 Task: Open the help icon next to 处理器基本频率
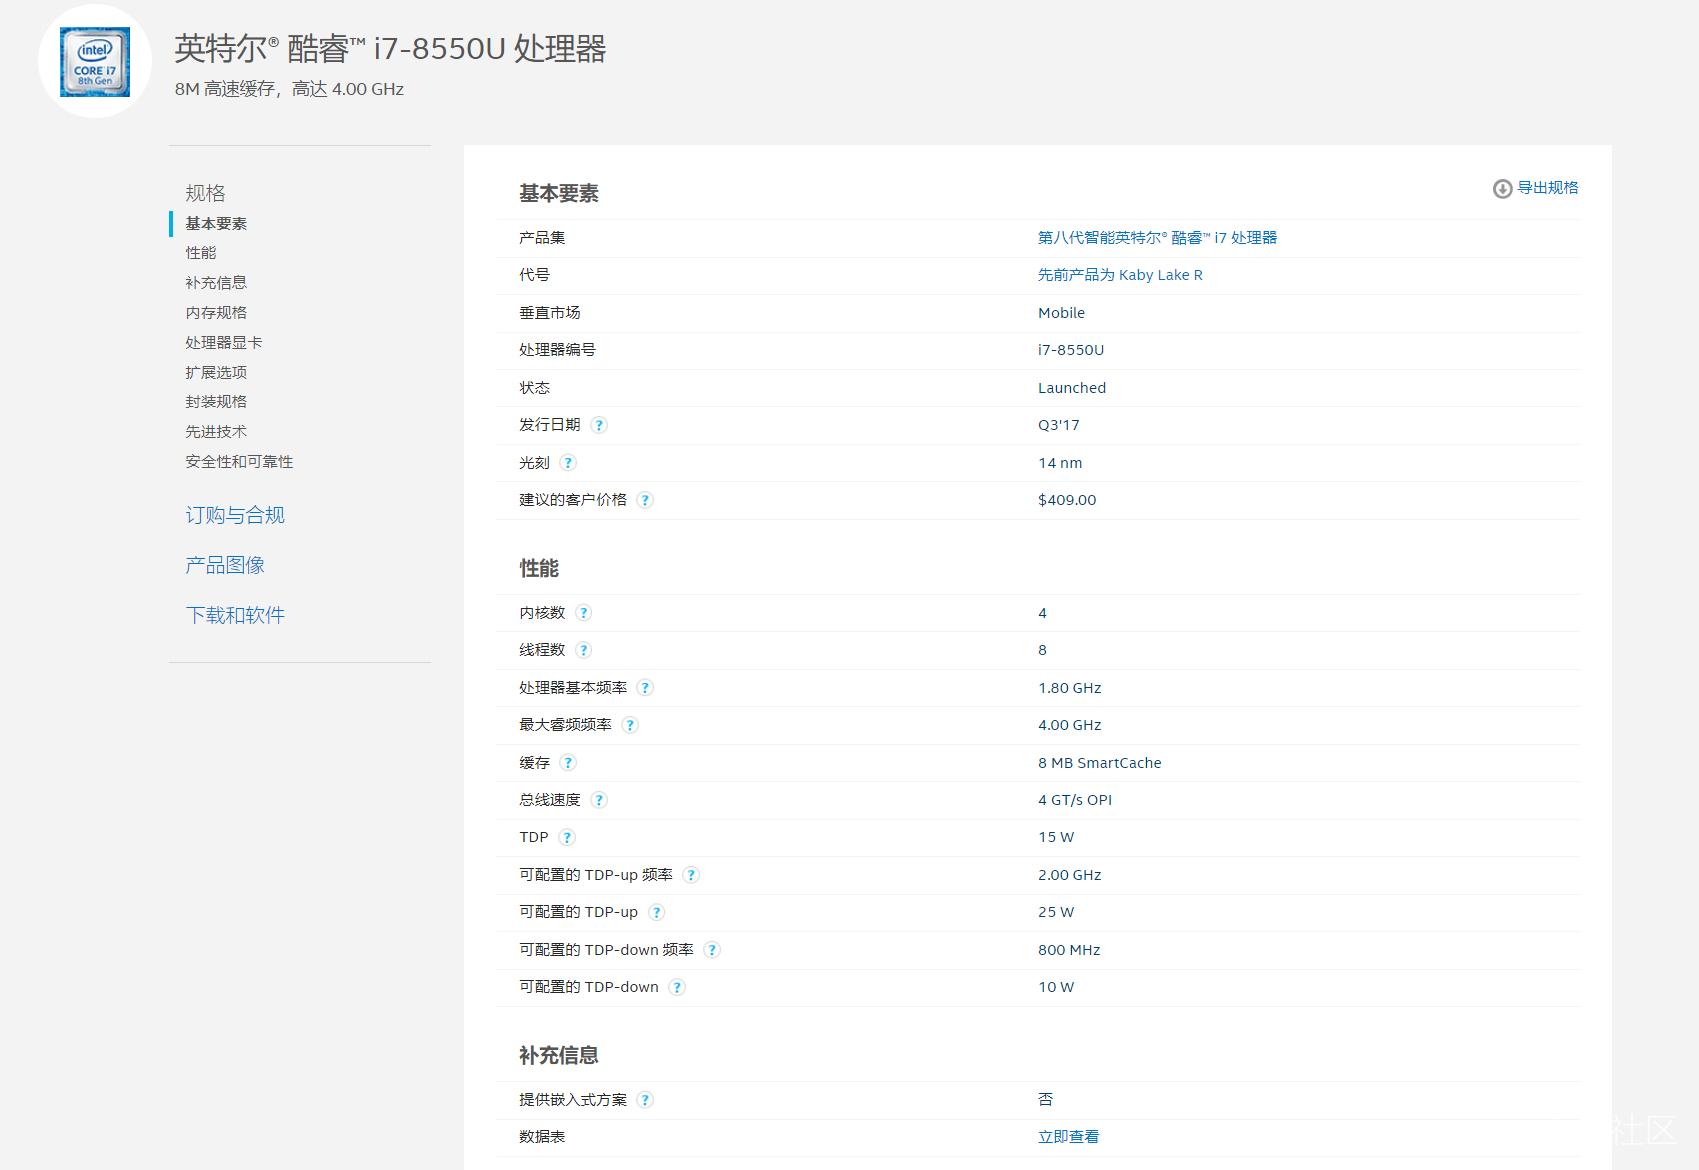(645, 688)
